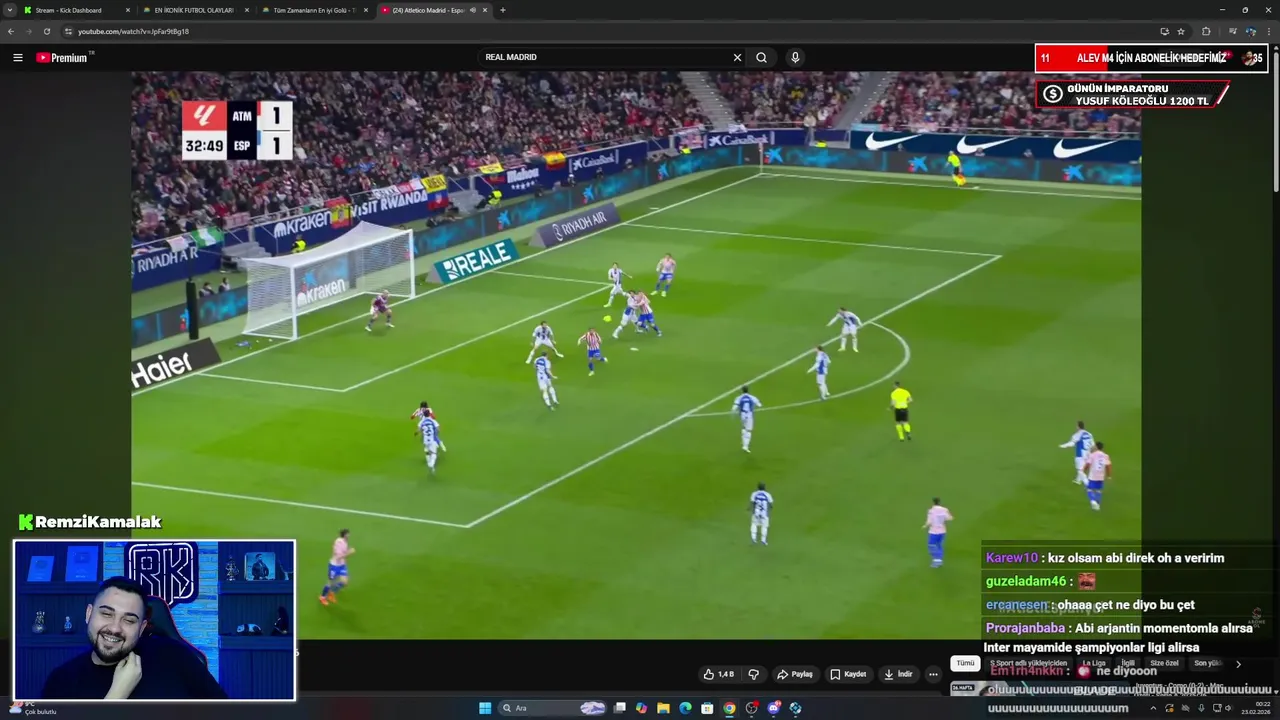
Task: Open media controls icon in Chrome toolbar
Action: [x=1233, y=31]
